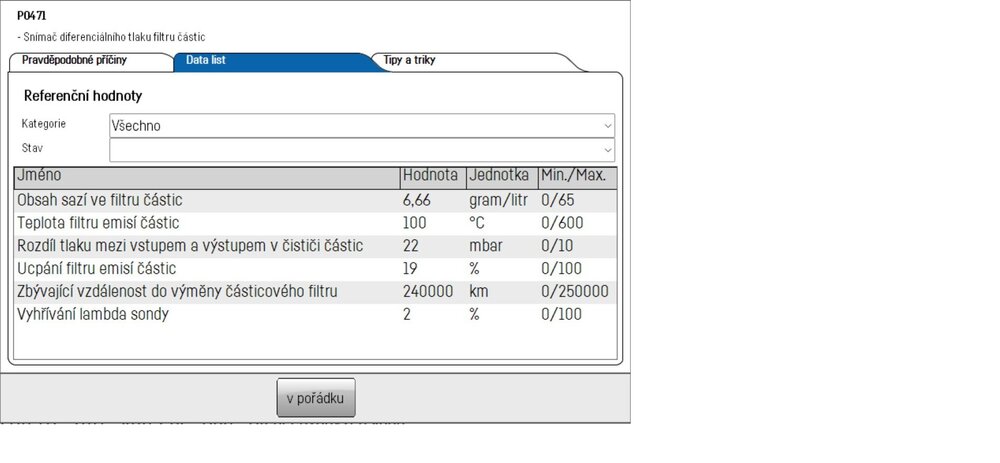This screenshot has height=463, width=1000.
Task: Click the 22 mbar pressure value cell
Action: (434, 246)
